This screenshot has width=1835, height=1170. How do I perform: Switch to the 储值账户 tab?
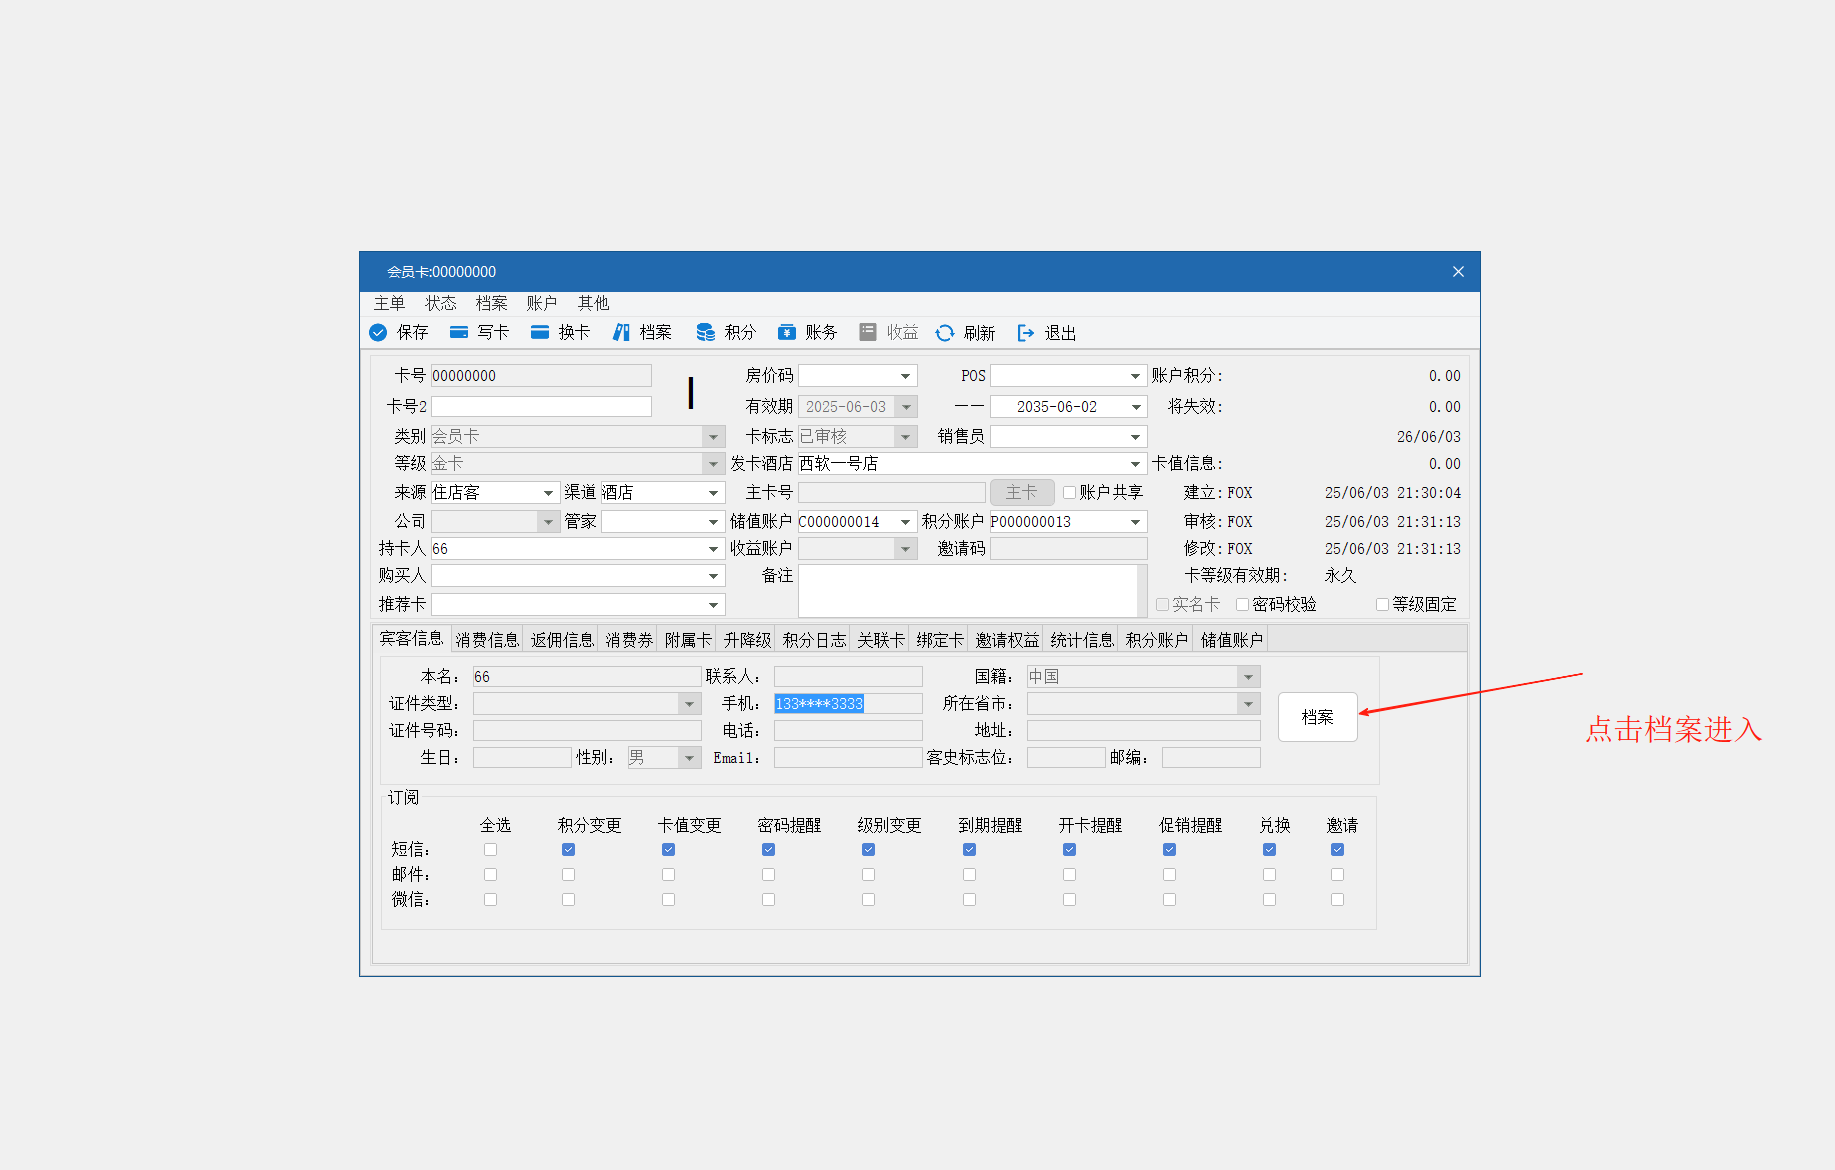coord(1232,640)
